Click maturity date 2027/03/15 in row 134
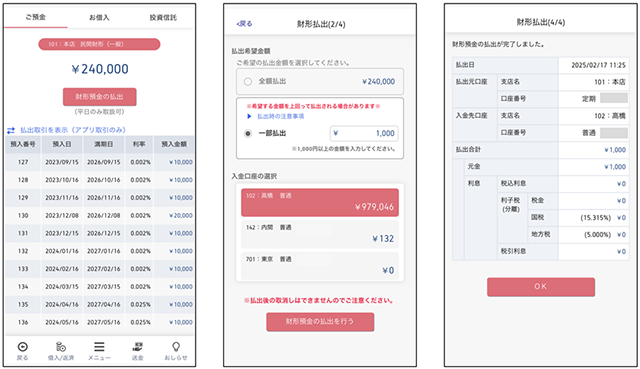The image size is (640, 369). point(104,287)
